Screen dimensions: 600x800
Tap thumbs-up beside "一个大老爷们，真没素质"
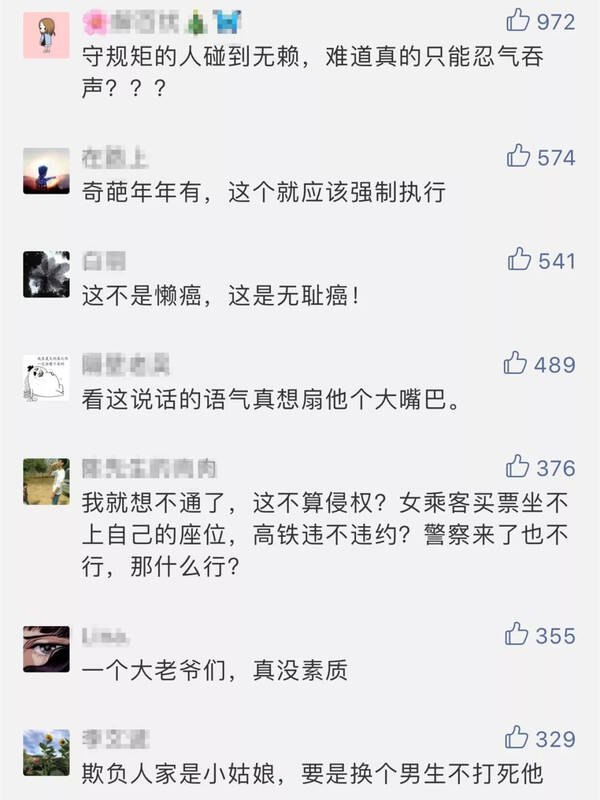coord(516,633)
